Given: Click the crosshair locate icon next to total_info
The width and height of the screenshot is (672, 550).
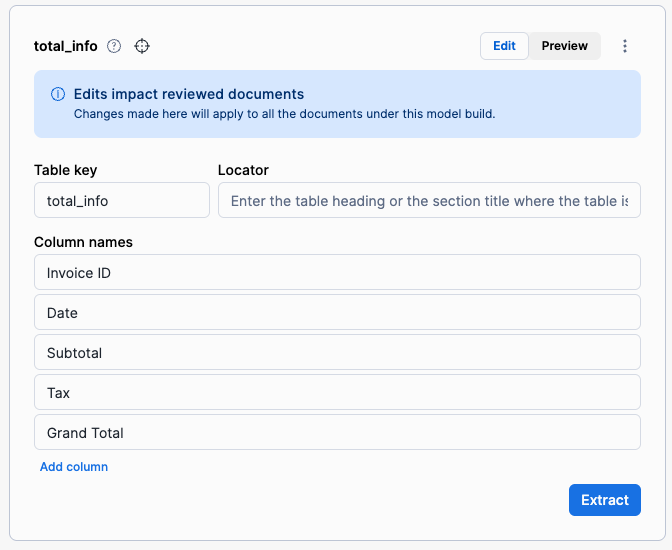Looking at the screenshot, I should (142, 46).
